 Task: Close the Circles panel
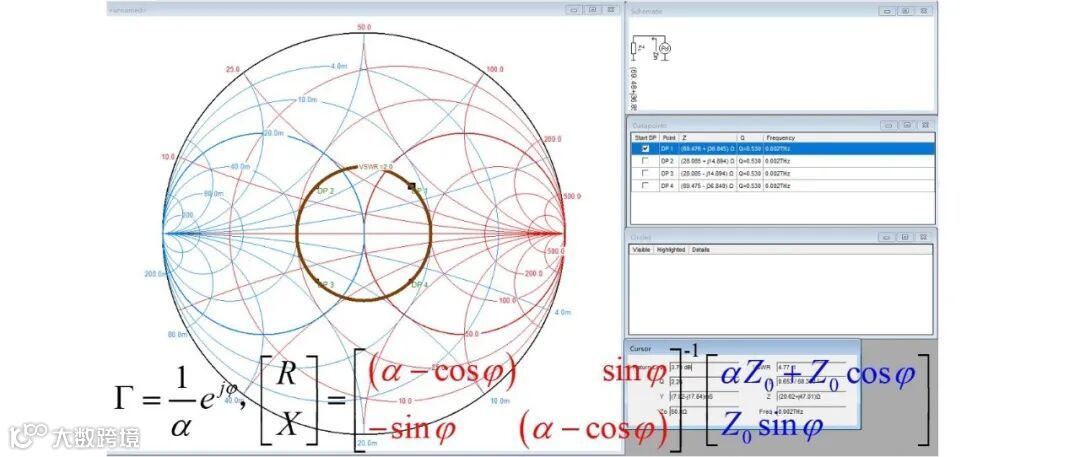[924, 236]
